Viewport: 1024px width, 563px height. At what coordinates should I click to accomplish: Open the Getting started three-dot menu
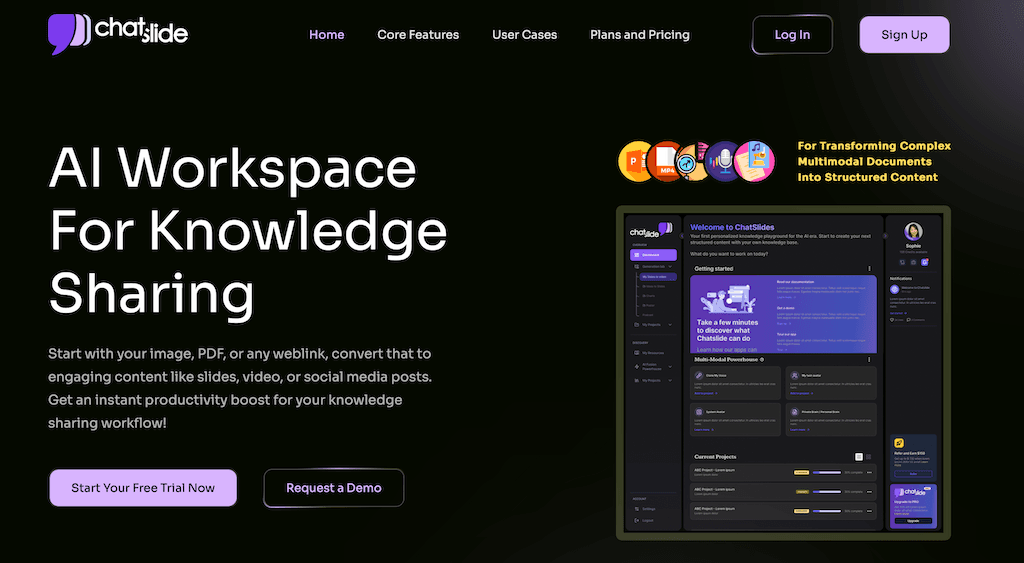tap(869, 268)
